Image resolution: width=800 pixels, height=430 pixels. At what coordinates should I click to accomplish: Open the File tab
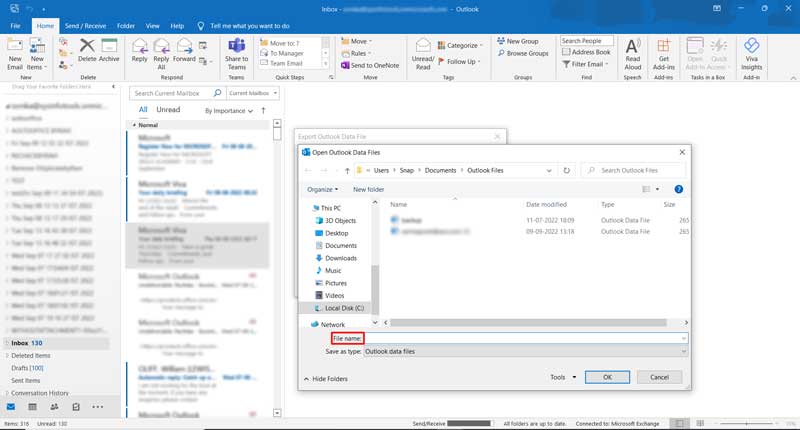point(15,26)
